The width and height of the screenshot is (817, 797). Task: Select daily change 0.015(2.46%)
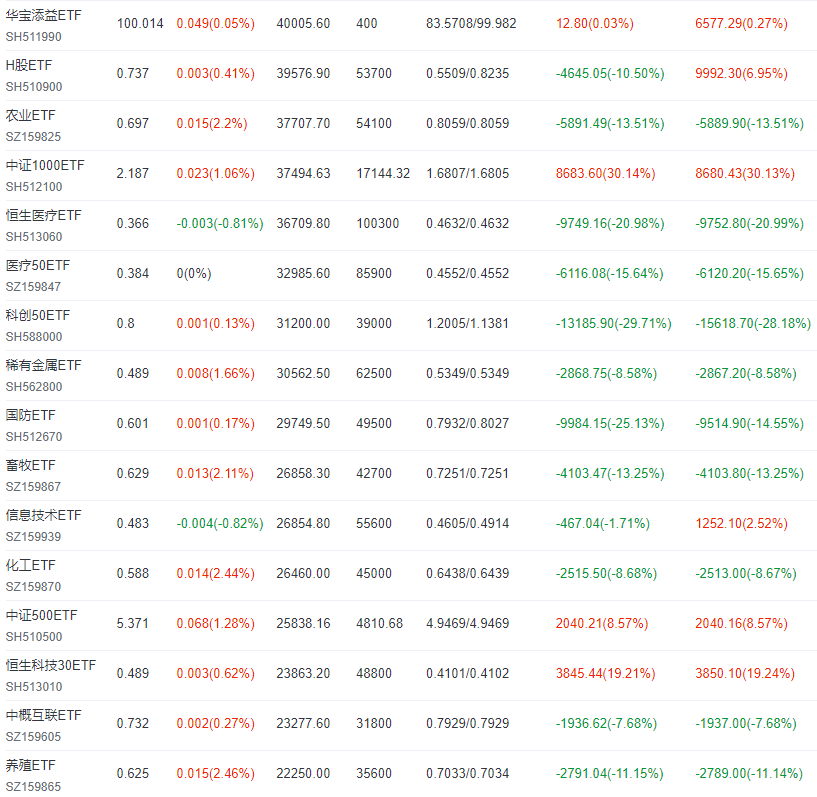[x=216, y=774]
